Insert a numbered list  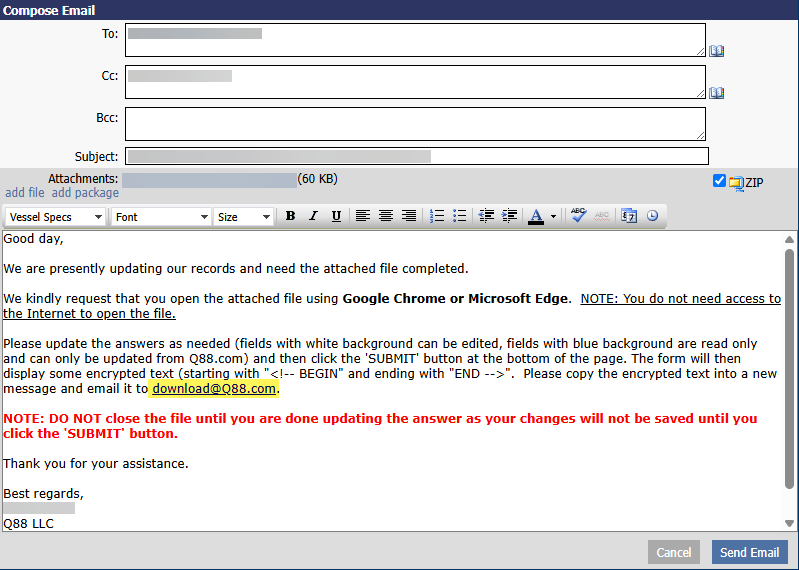437,216
